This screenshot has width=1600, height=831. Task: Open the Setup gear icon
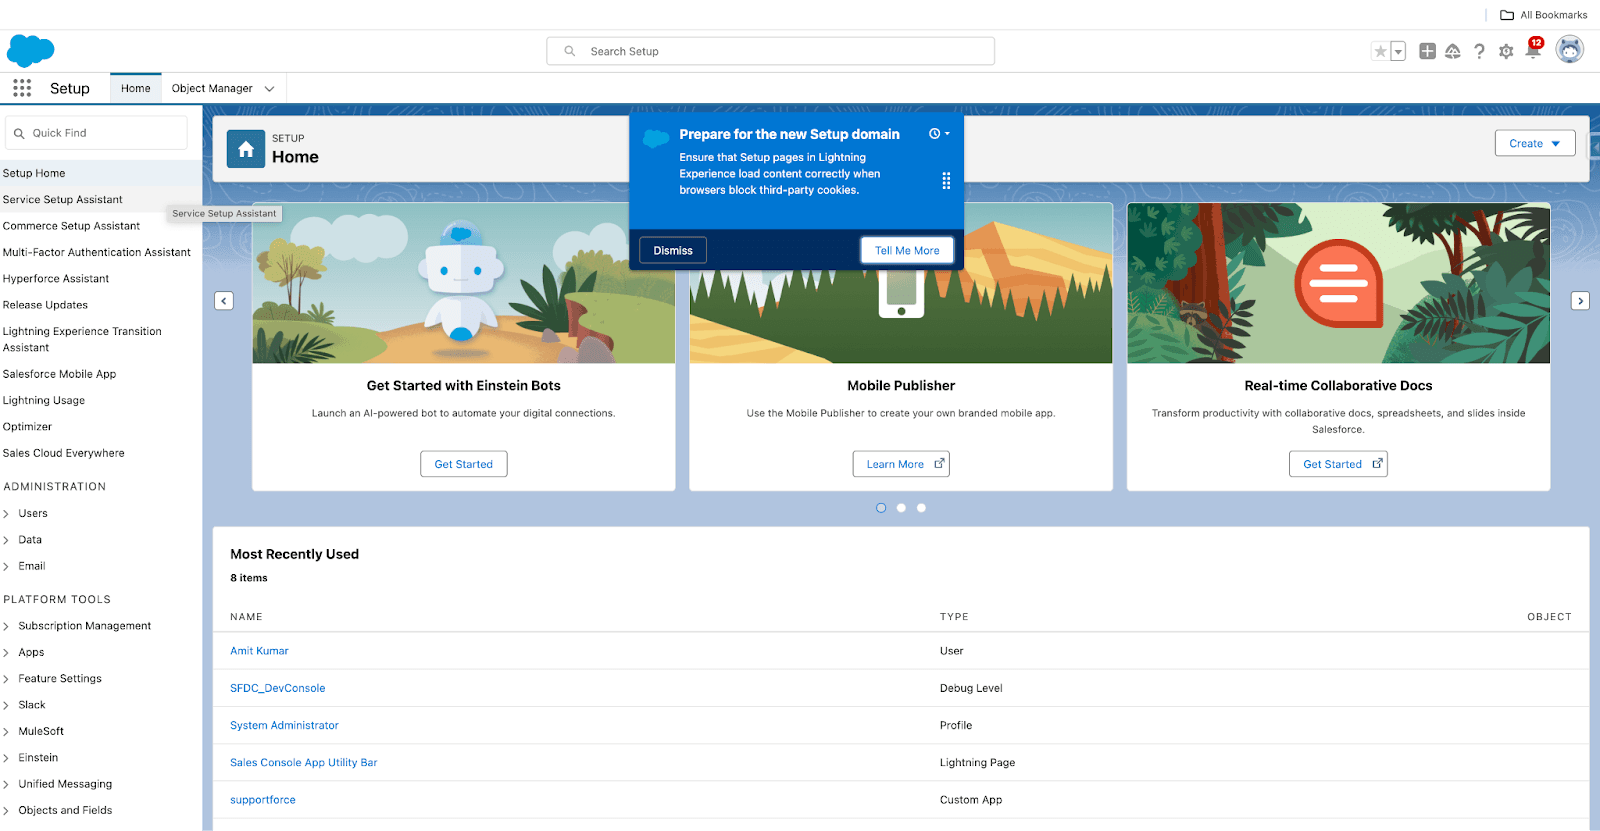1506,51
